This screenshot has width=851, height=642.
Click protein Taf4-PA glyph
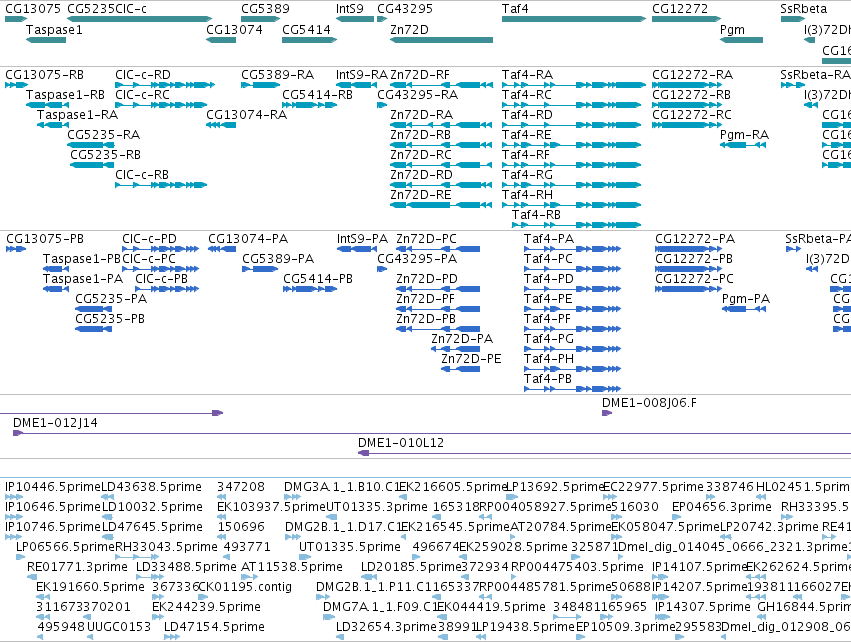[572, 249]
